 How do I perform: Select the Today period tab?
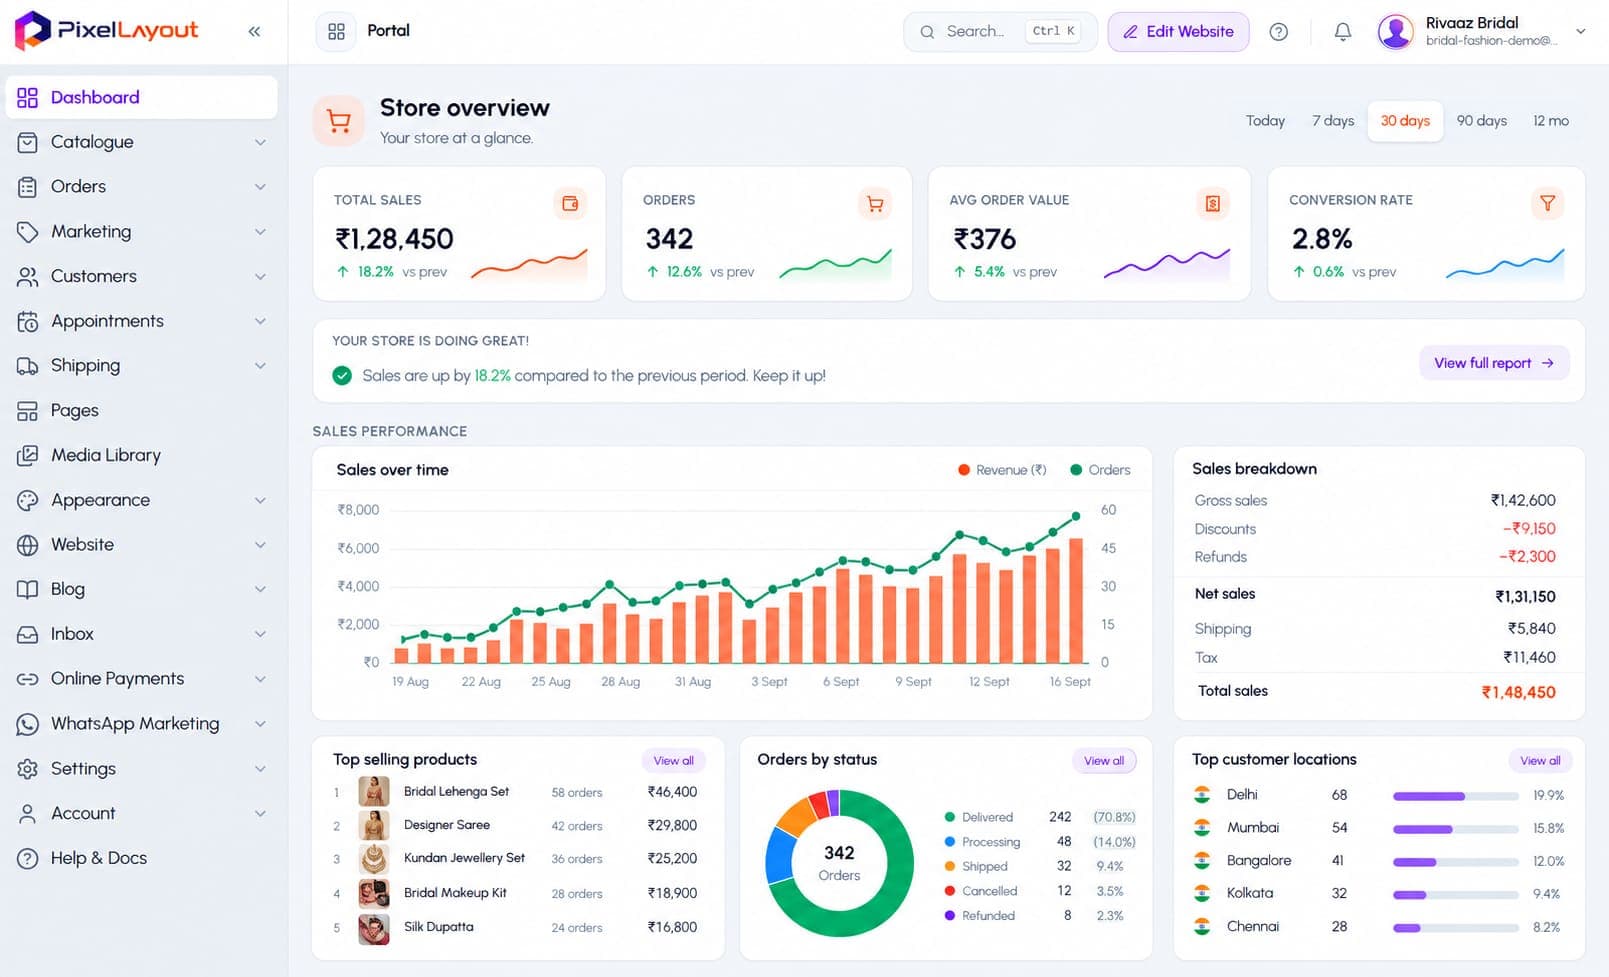(1265, 121)
